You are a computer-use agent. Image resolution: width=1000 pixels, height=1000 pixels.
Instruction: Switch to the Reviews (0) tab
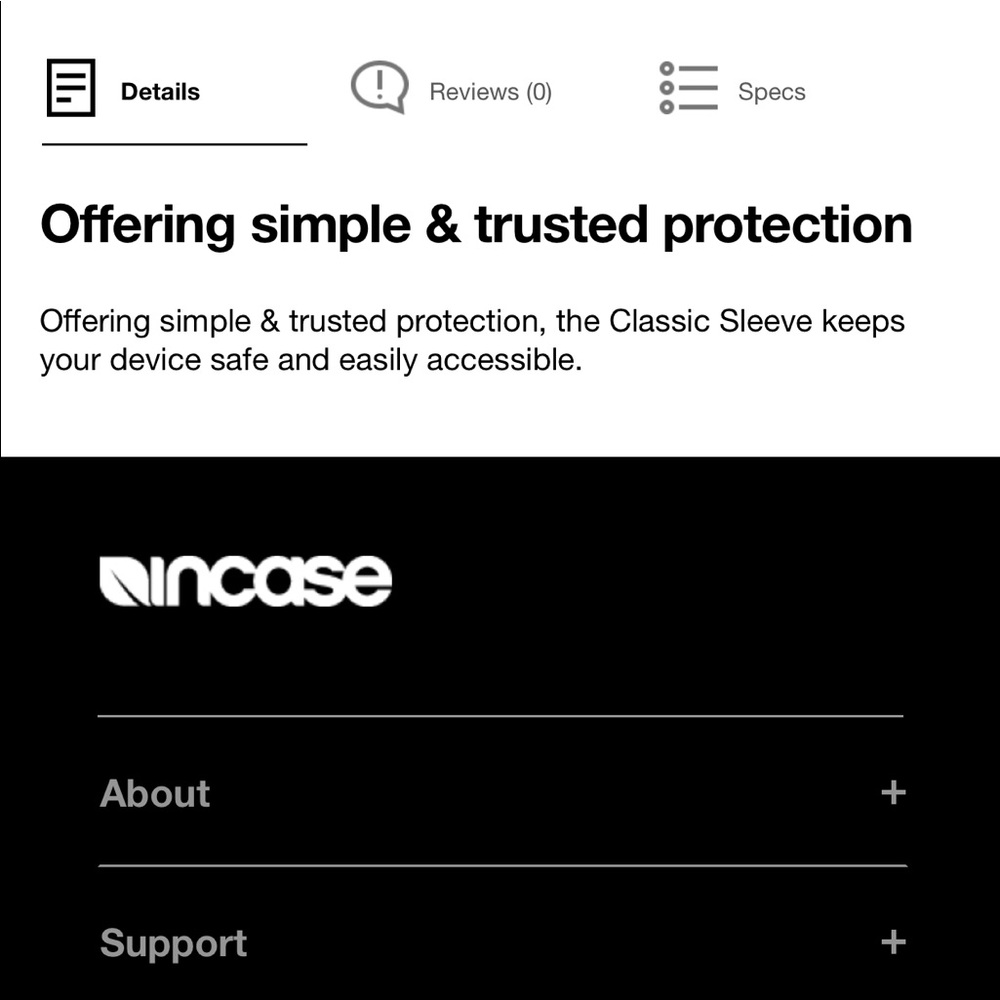click(490, 92)
